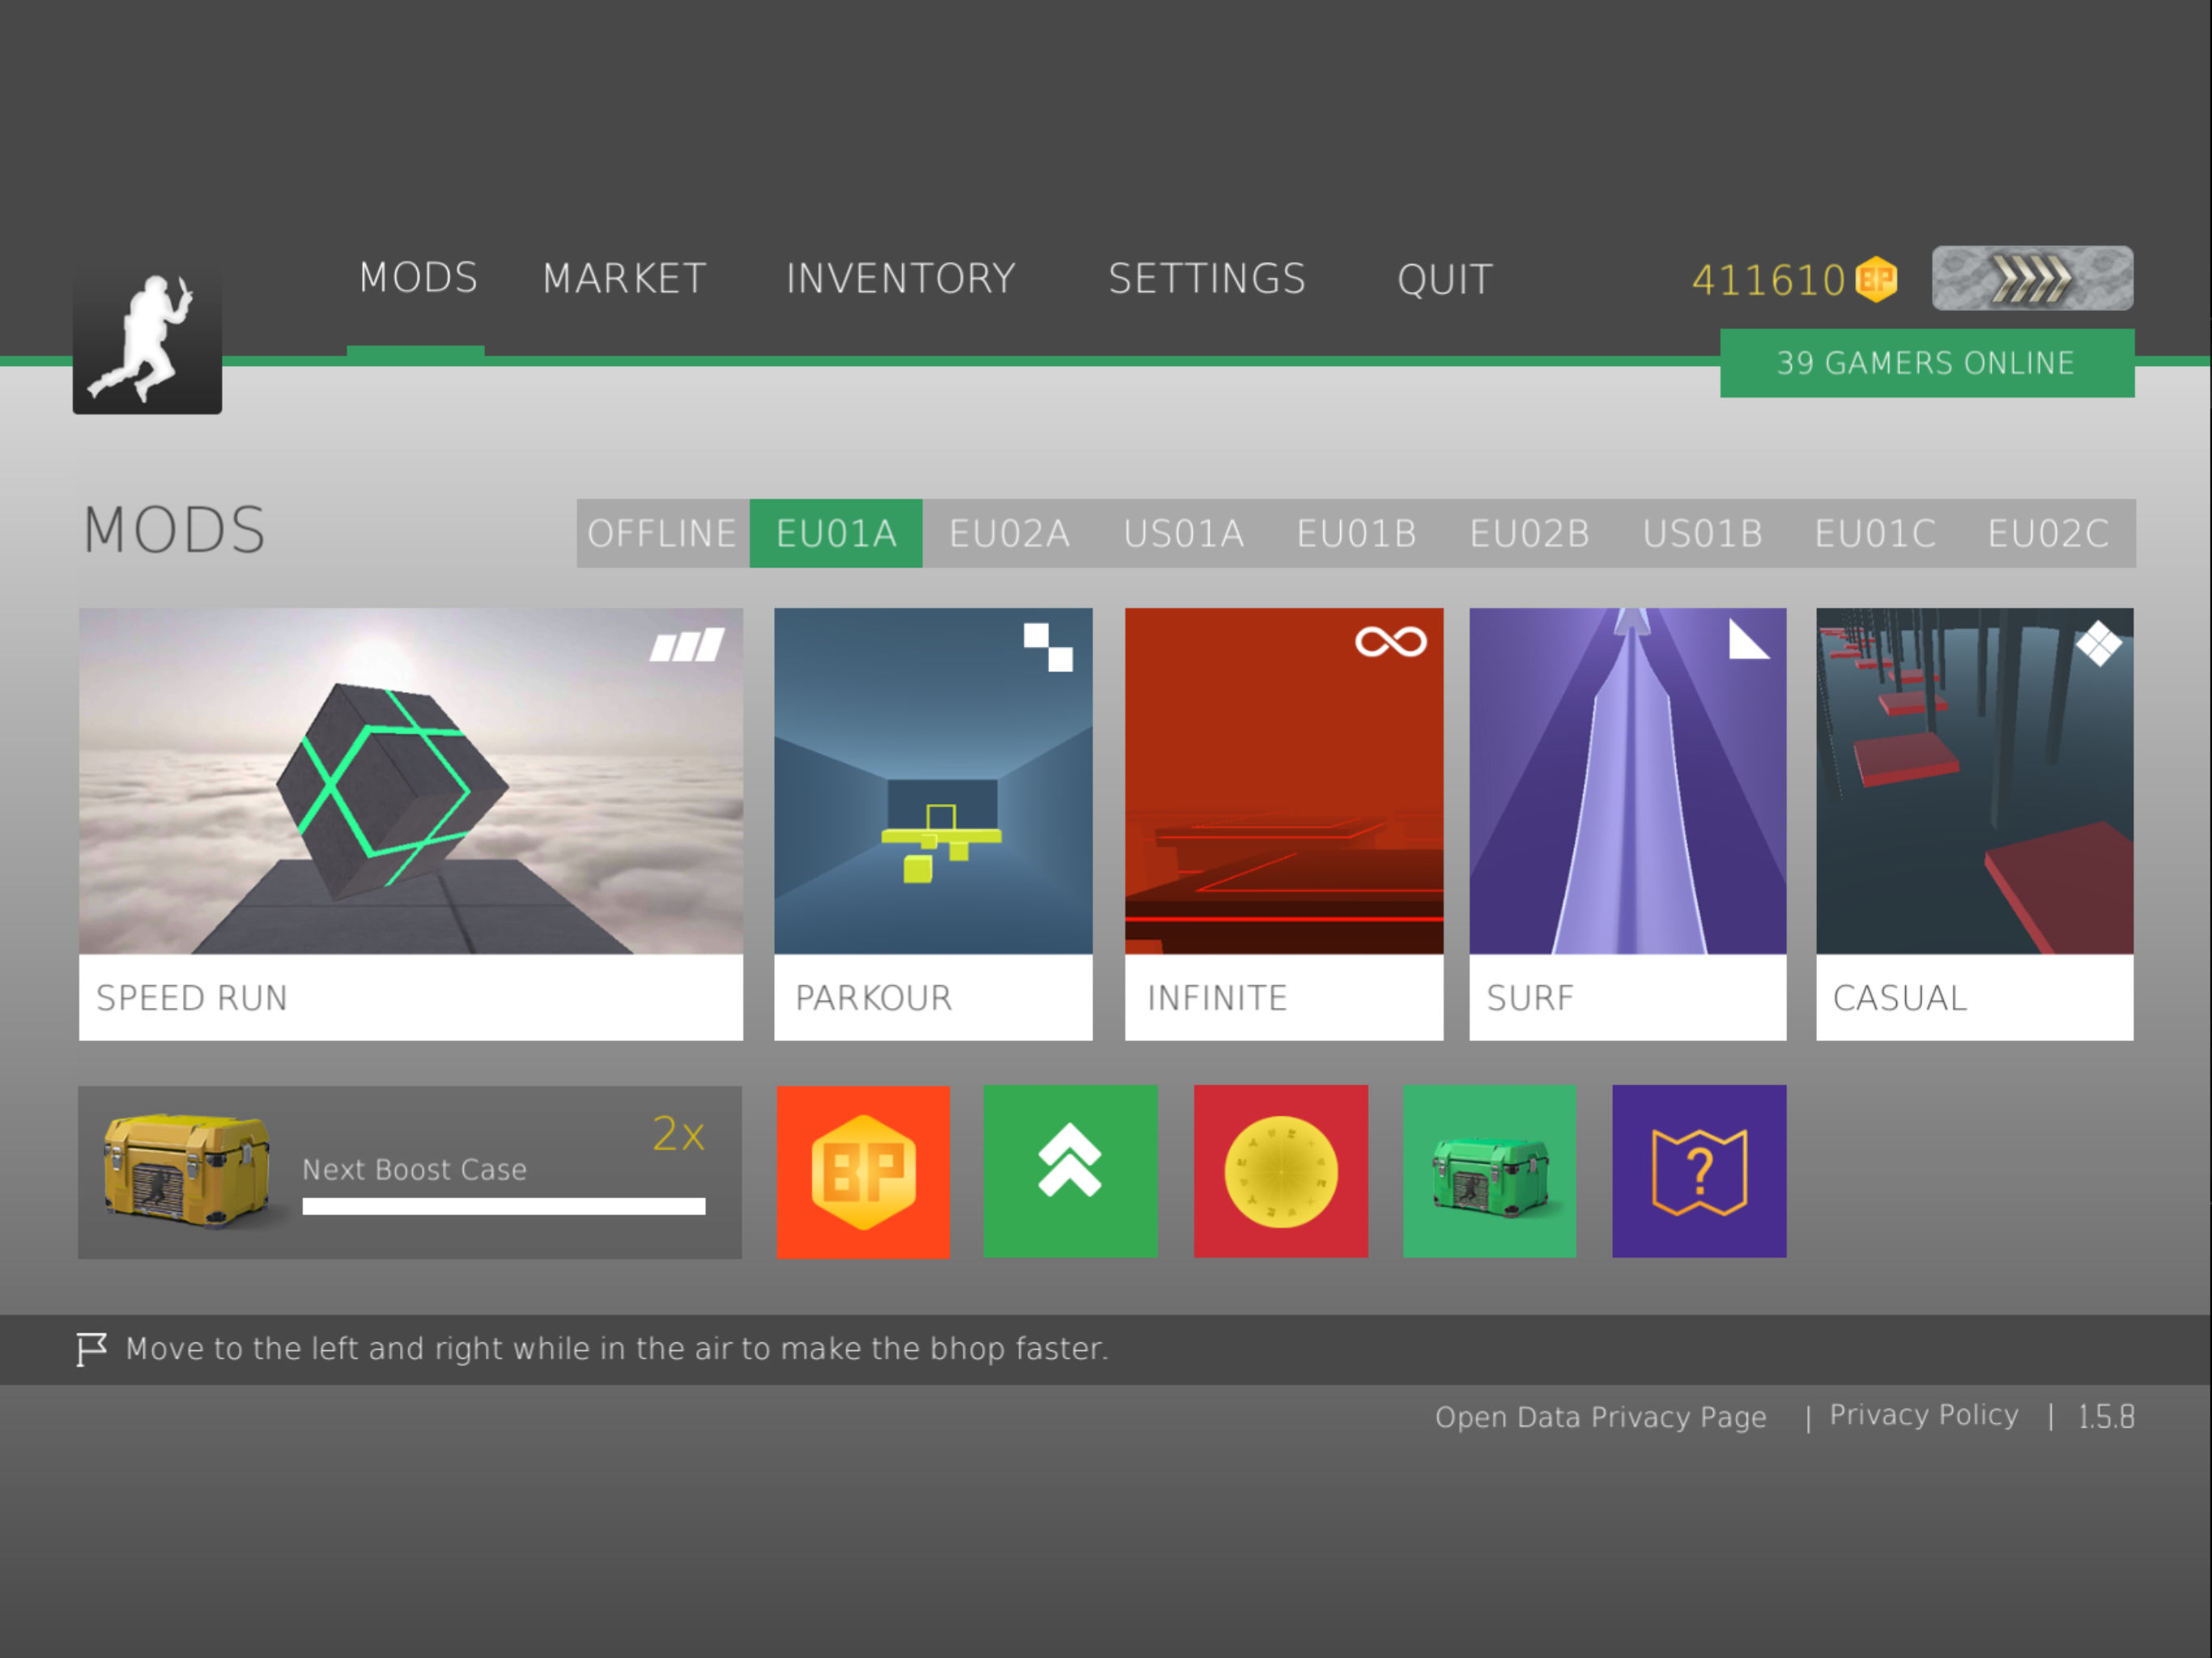Click the Next Boost Case progress bar
This screenshot has width=2212, height=1658.
[503, 1206]
